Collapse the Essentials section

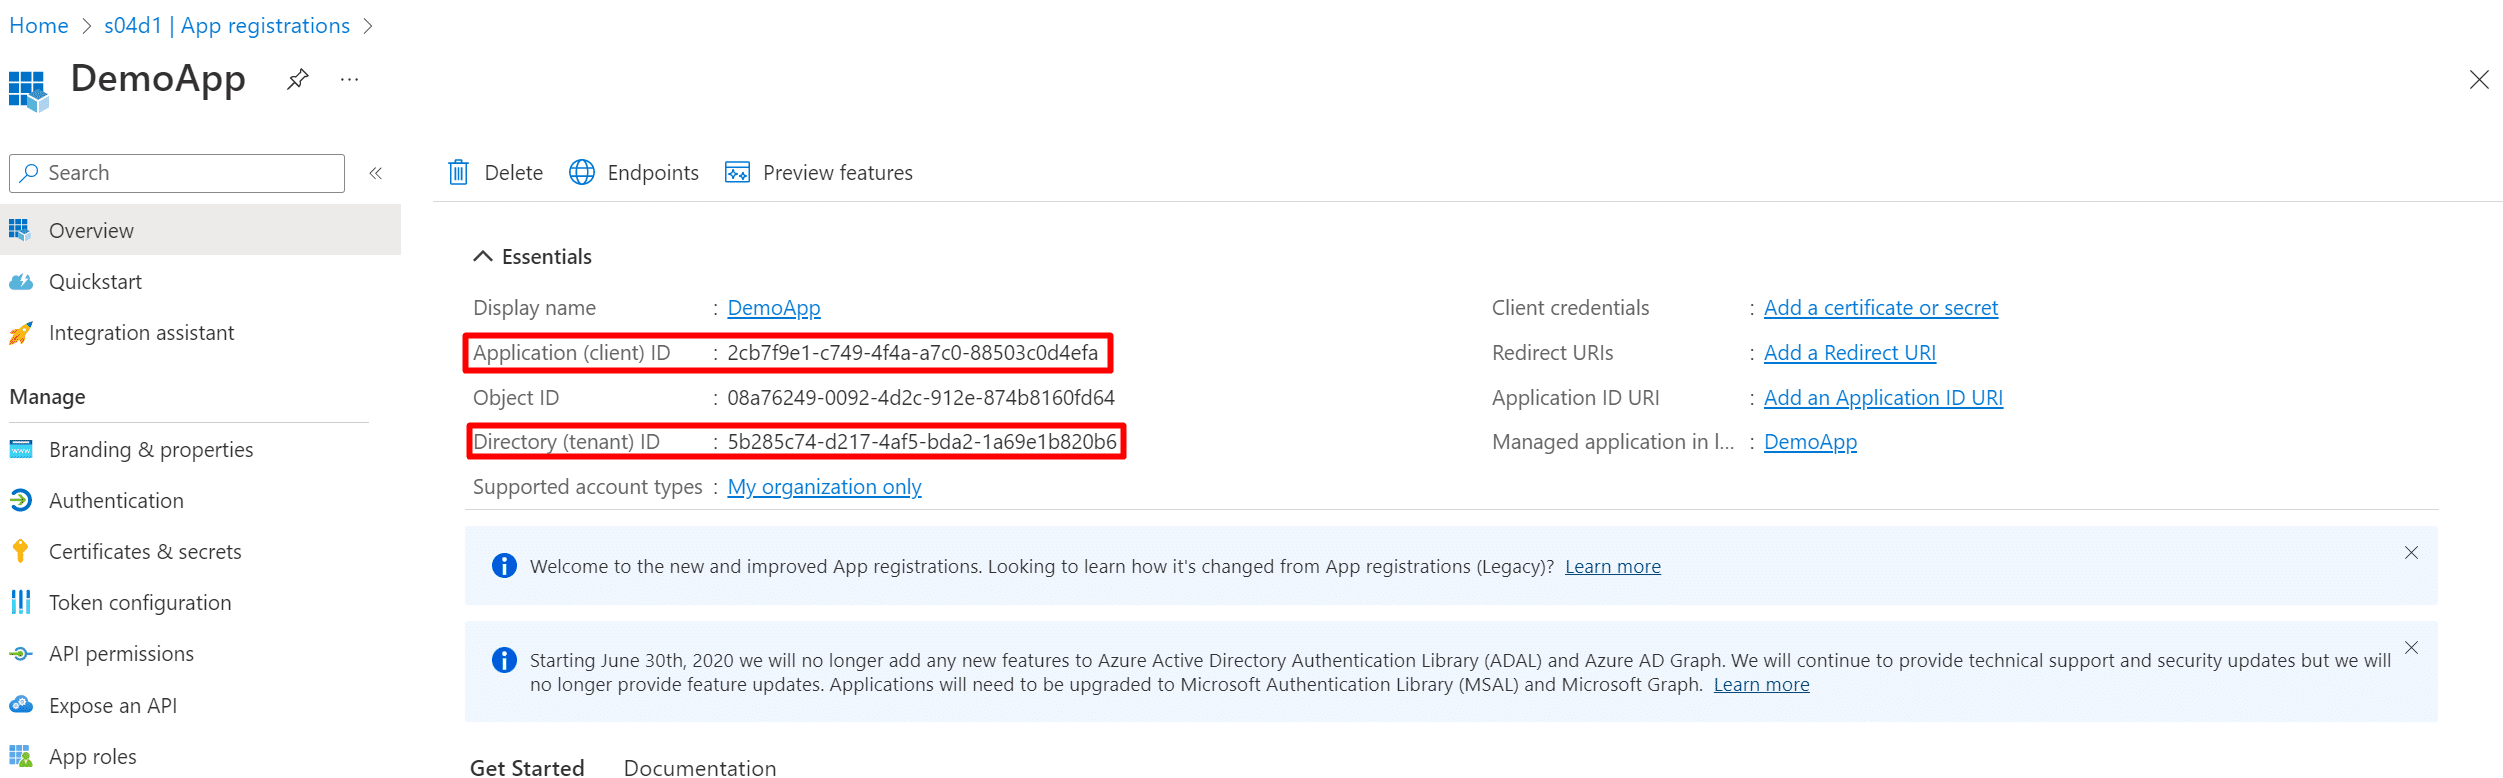coord(483,257)
